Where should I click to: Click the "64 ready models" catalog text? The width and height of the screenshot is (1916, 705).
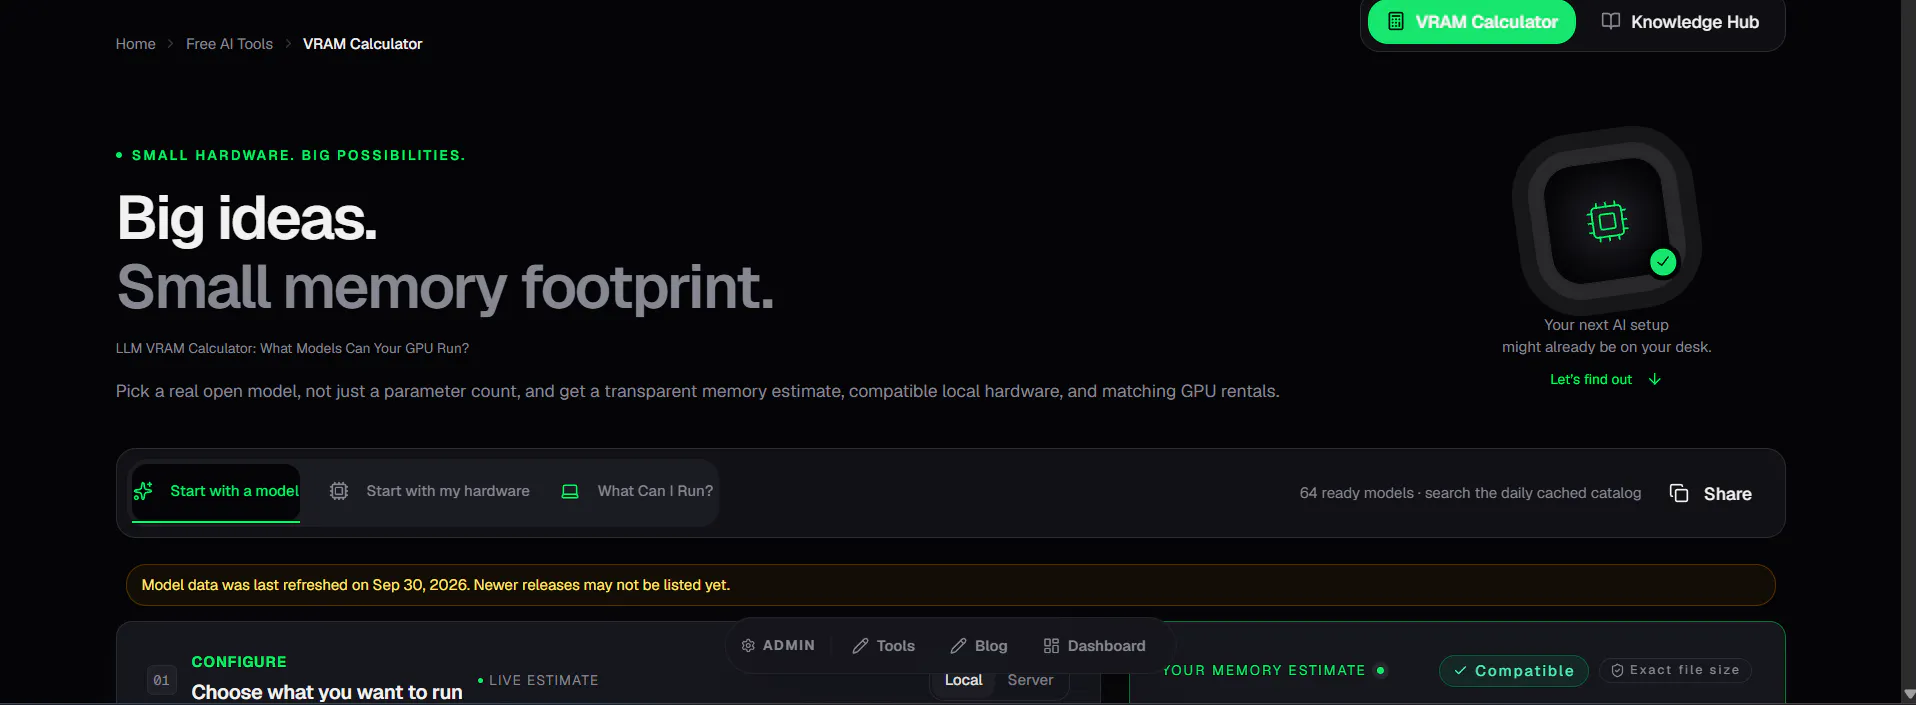click(x=1470, y=493)
